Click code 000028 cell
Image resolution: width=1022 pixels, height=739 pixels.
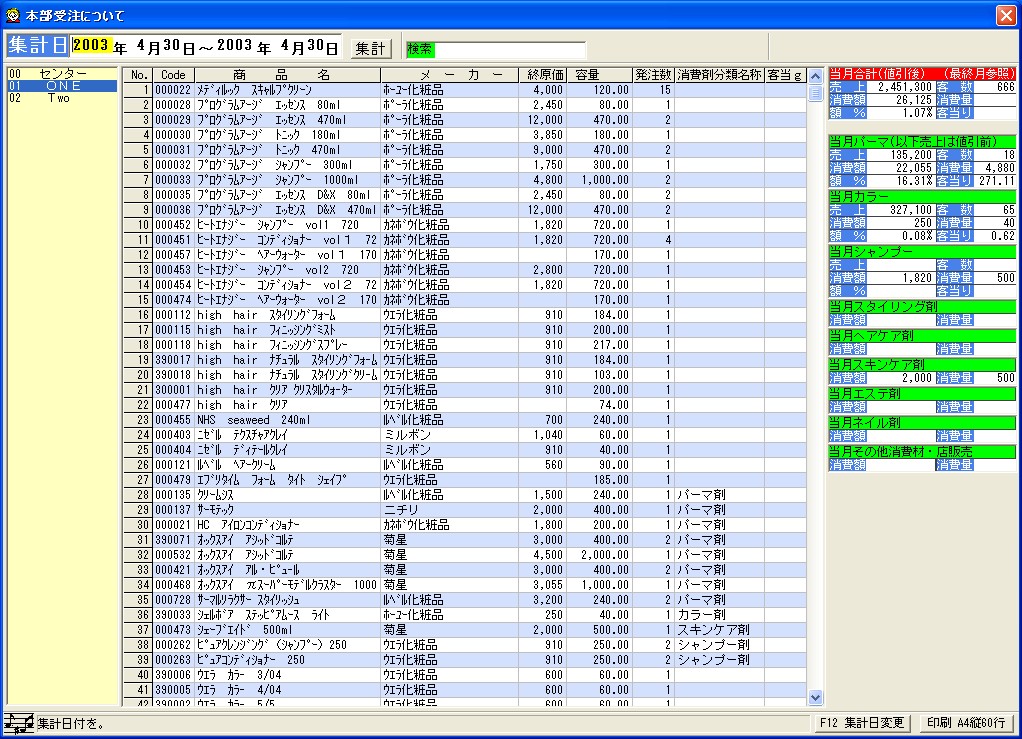[x=173, y=105]
